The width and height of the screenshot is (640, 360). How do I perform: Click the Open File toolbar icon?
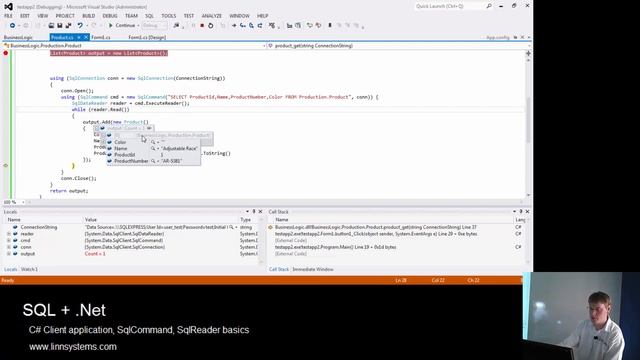point(51,25)
